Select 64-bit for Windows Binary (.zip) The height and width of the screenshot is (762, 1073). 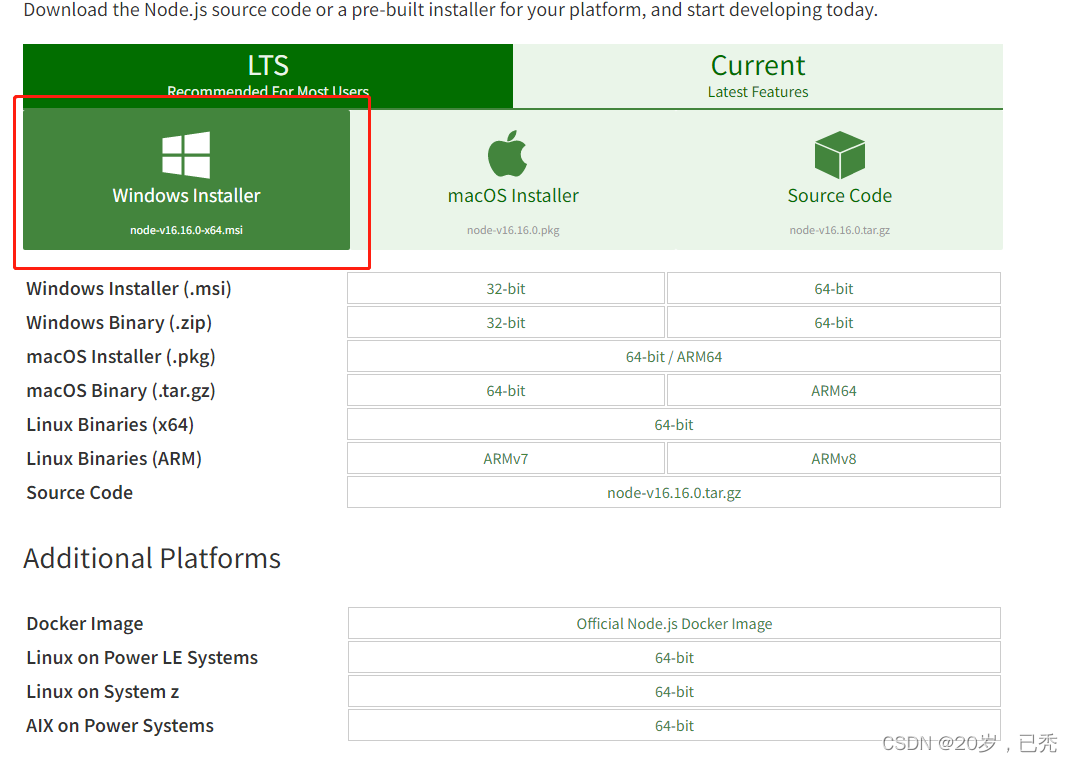click(833, 323)
